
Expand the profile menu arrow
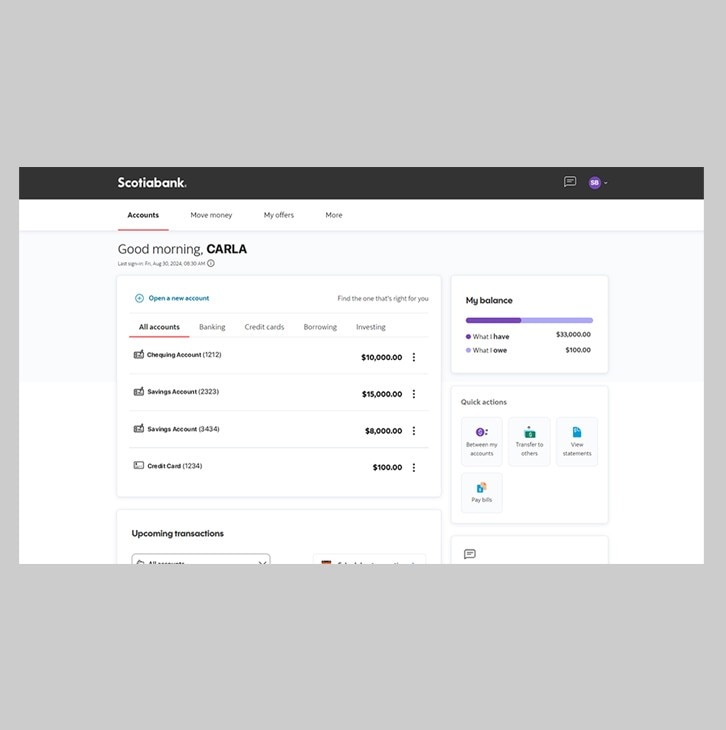point(605,183)
